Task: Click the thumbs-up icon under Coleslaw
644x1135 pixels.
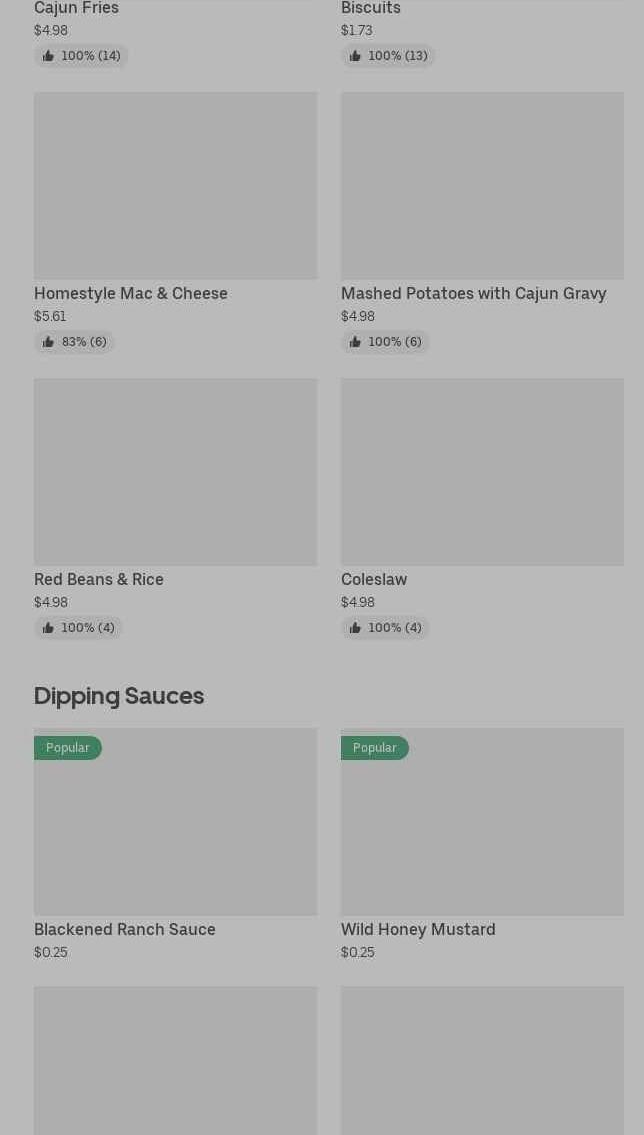Action: pyautogui.click(x=355, y=628)
